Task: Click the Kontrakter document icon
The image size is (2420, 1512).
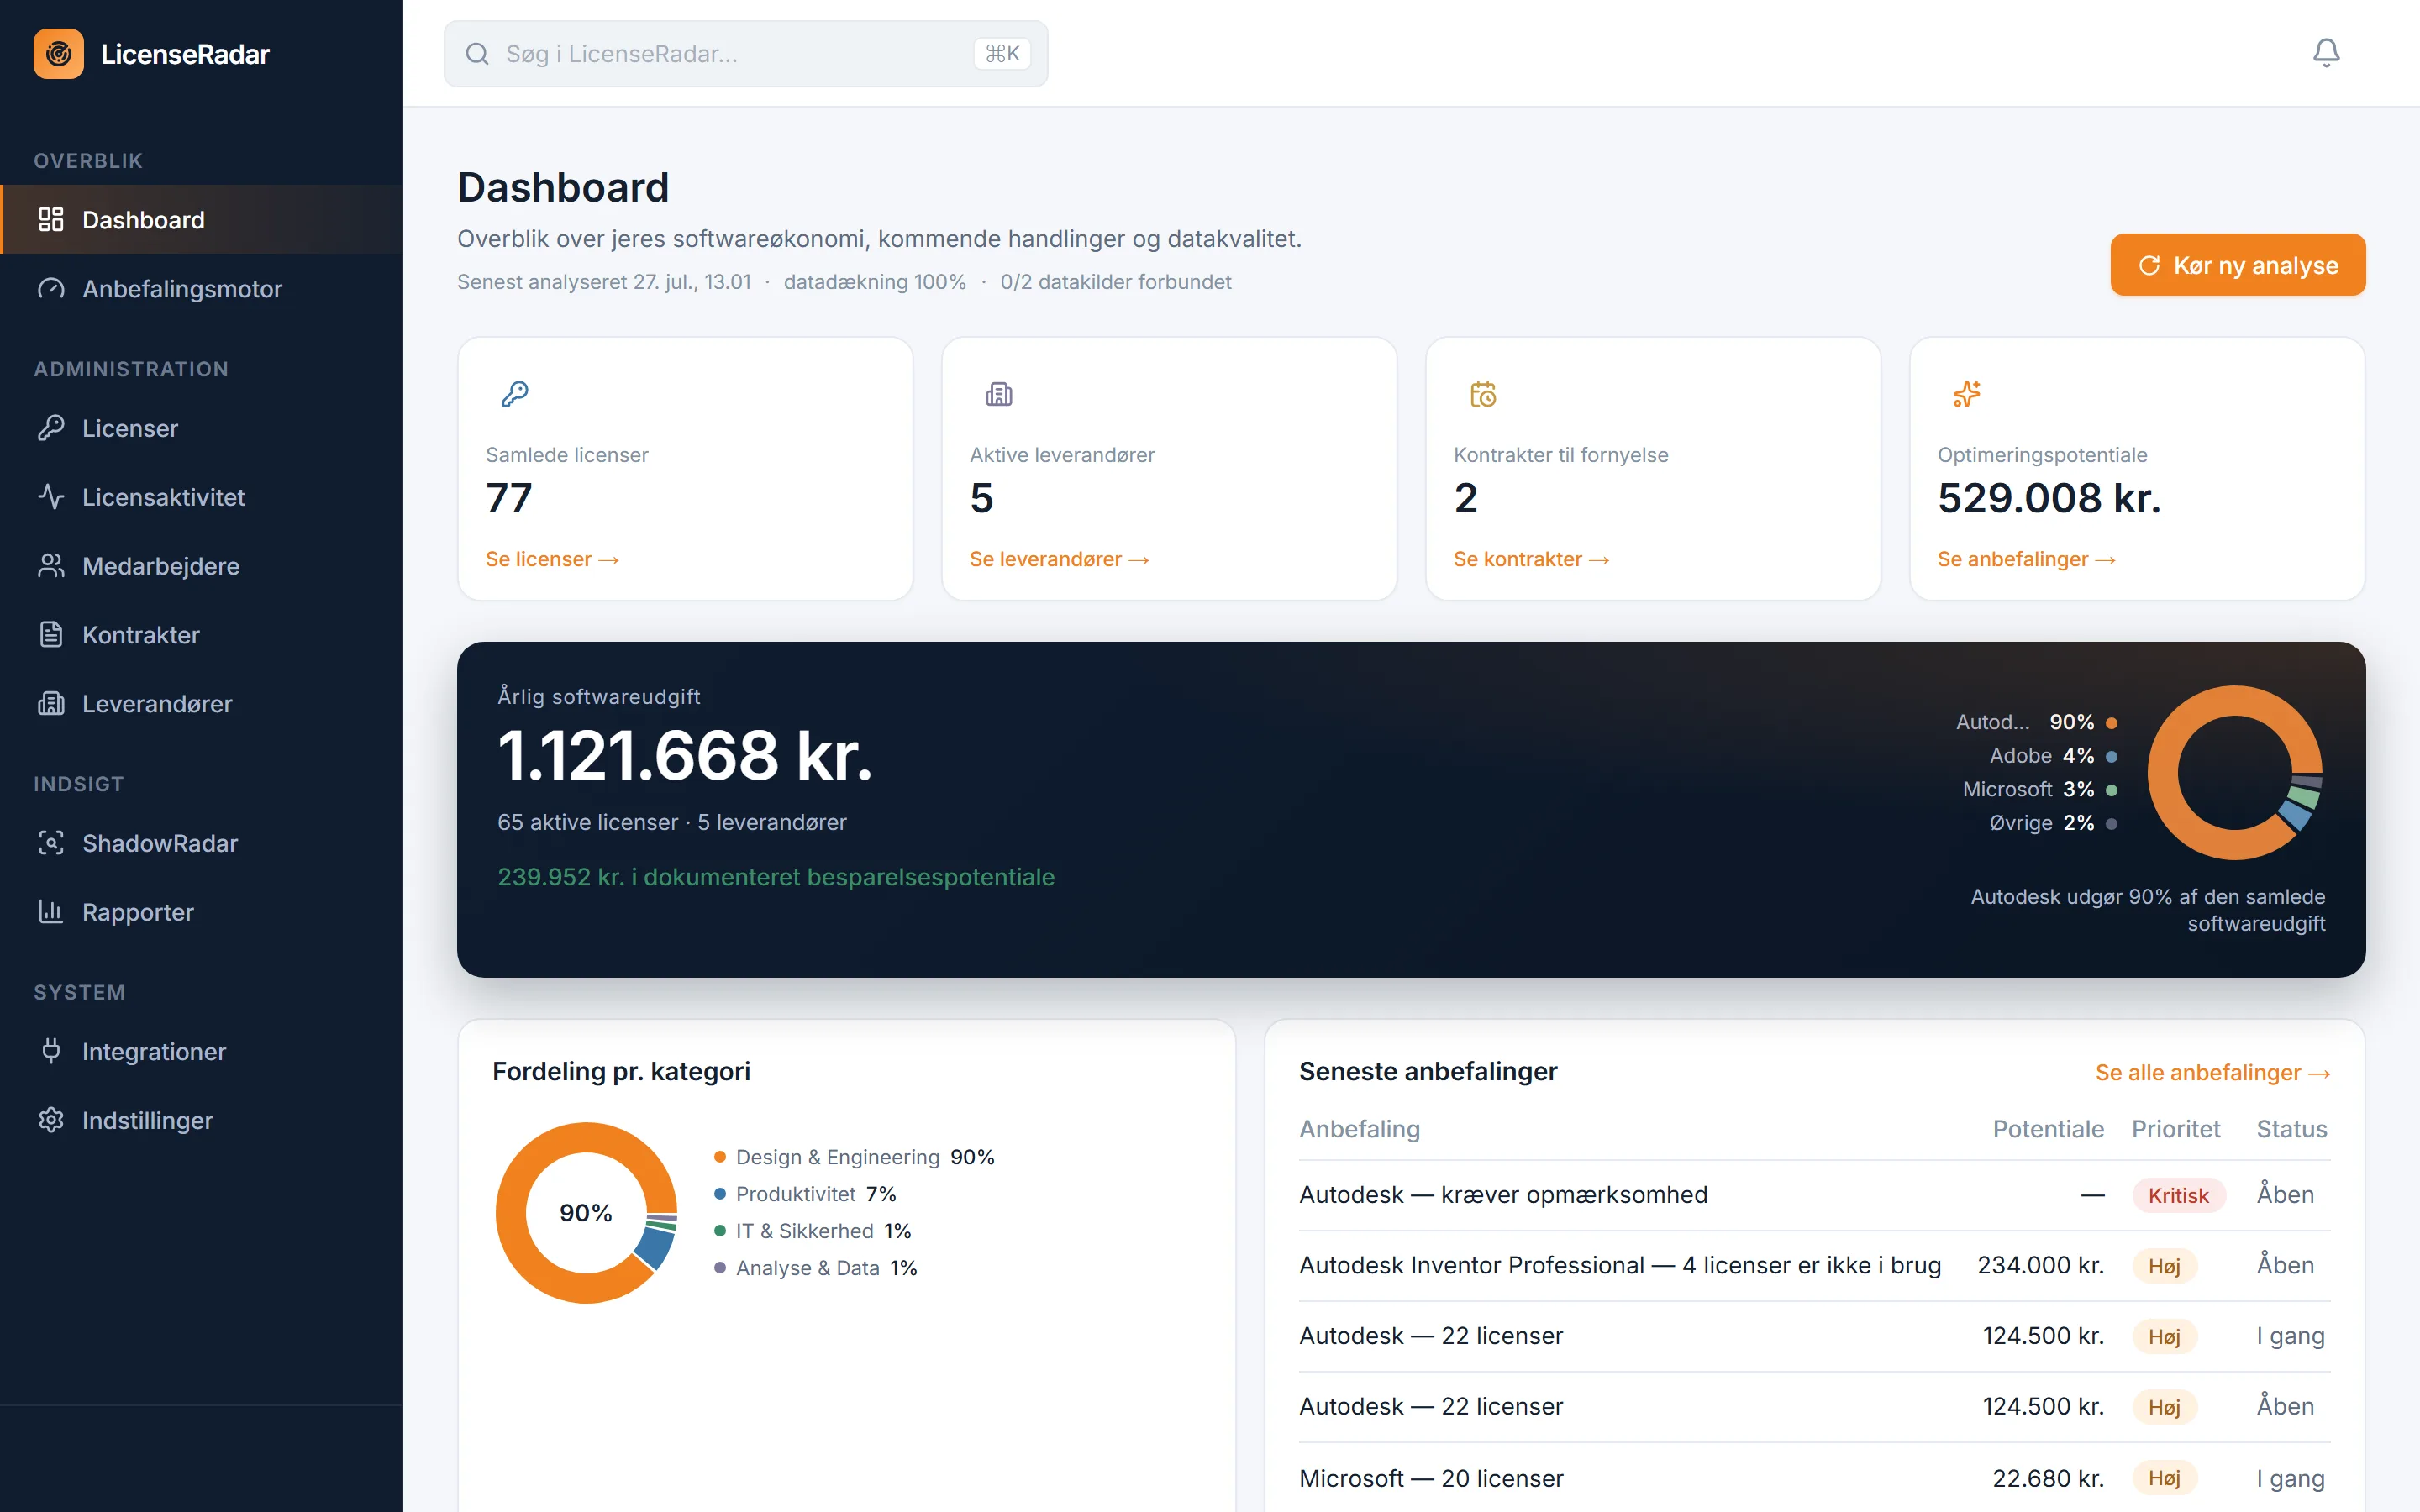Action: point(51,634)
